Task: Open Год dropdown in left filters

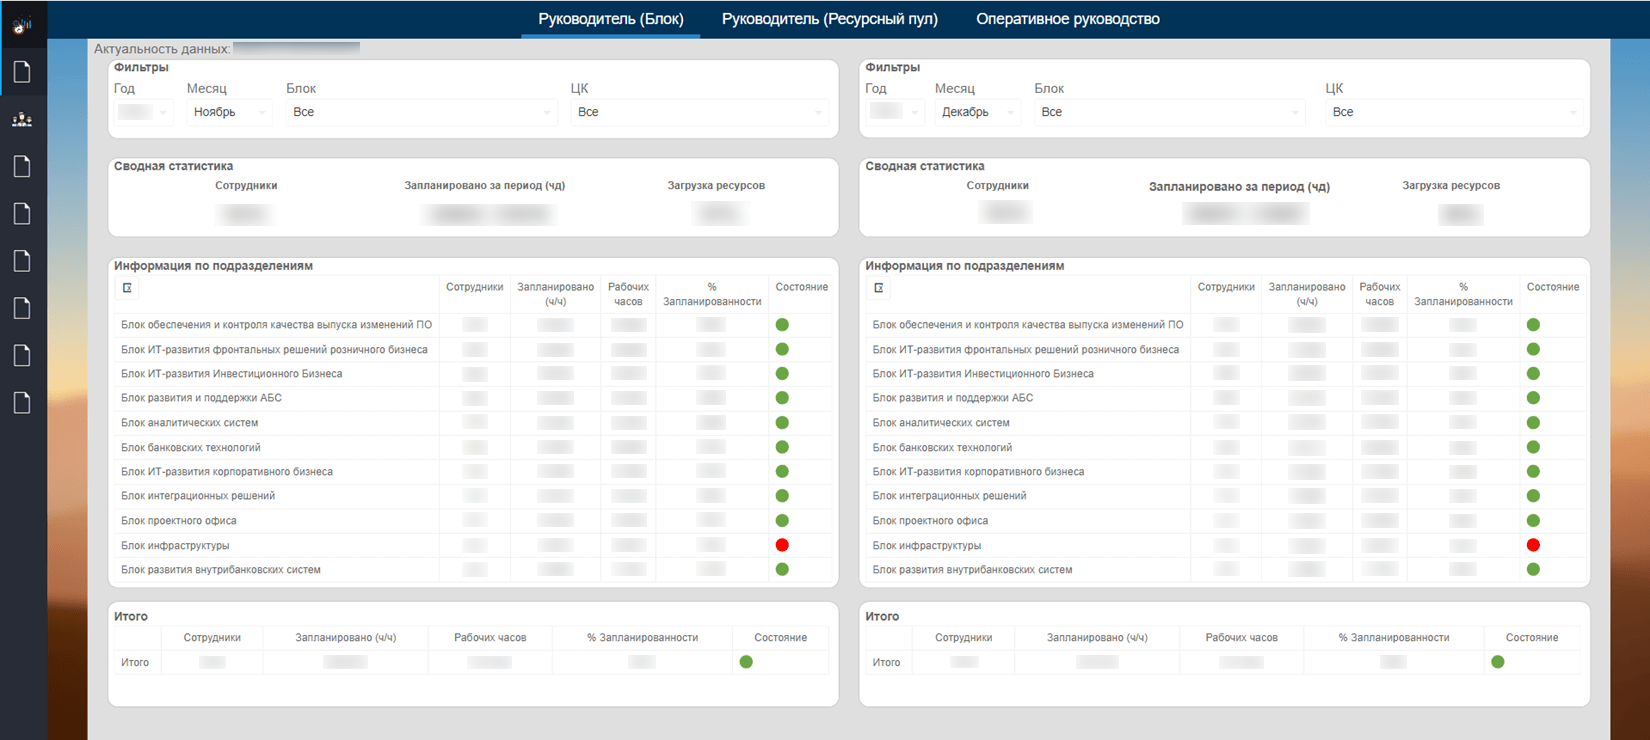Action: click(x=143, y=112)
